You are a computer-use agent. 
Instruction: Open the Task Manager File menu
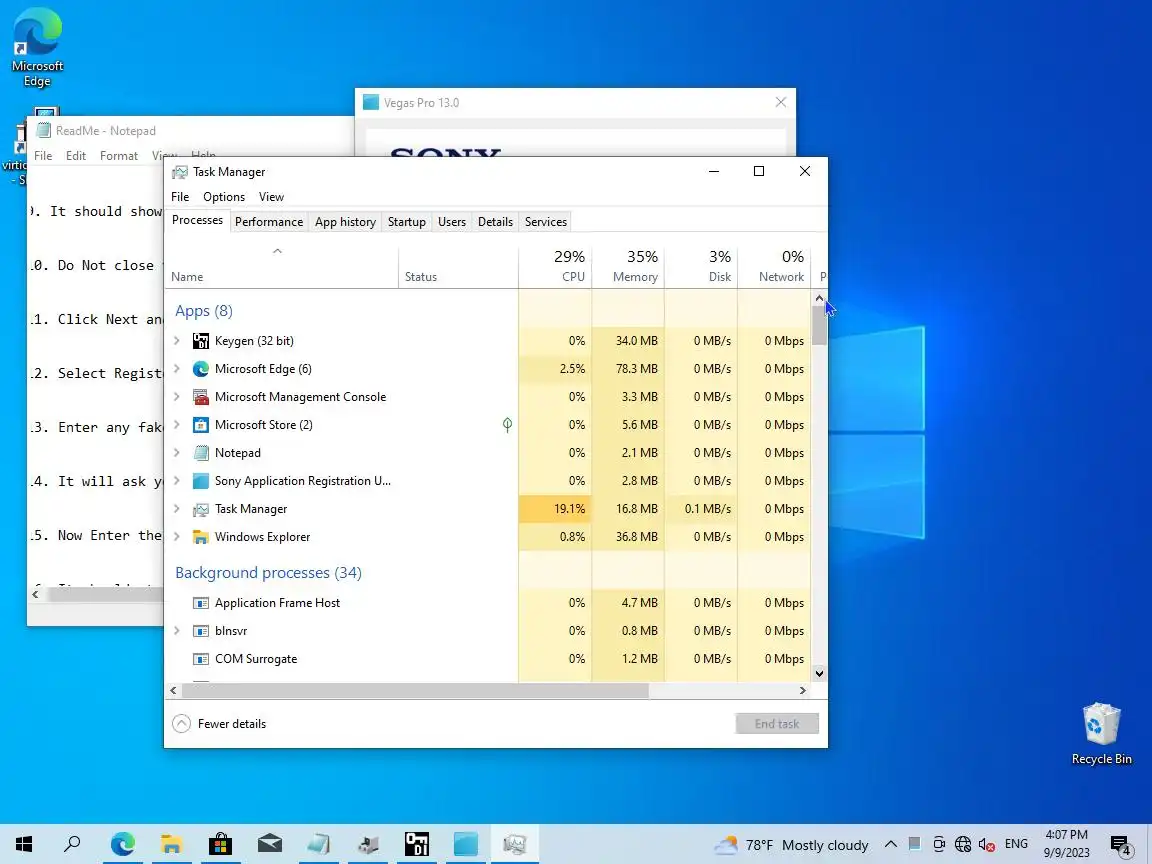click(180, 197)
